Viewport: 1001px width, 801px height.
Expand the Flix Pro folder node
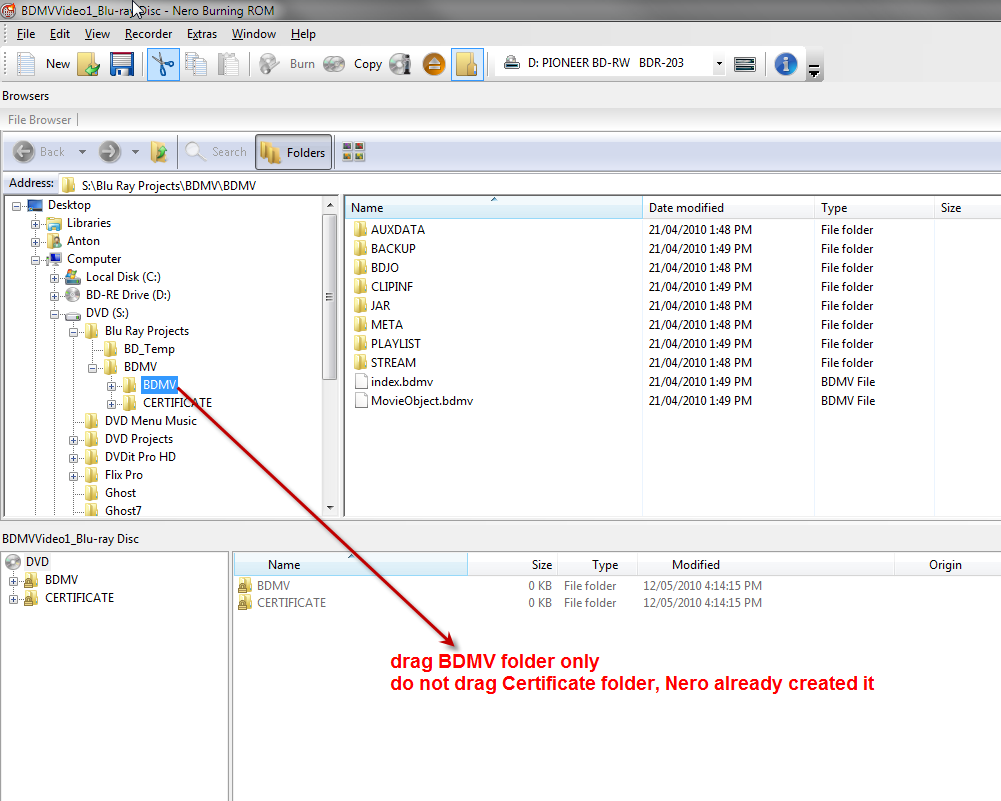point(73,476)
